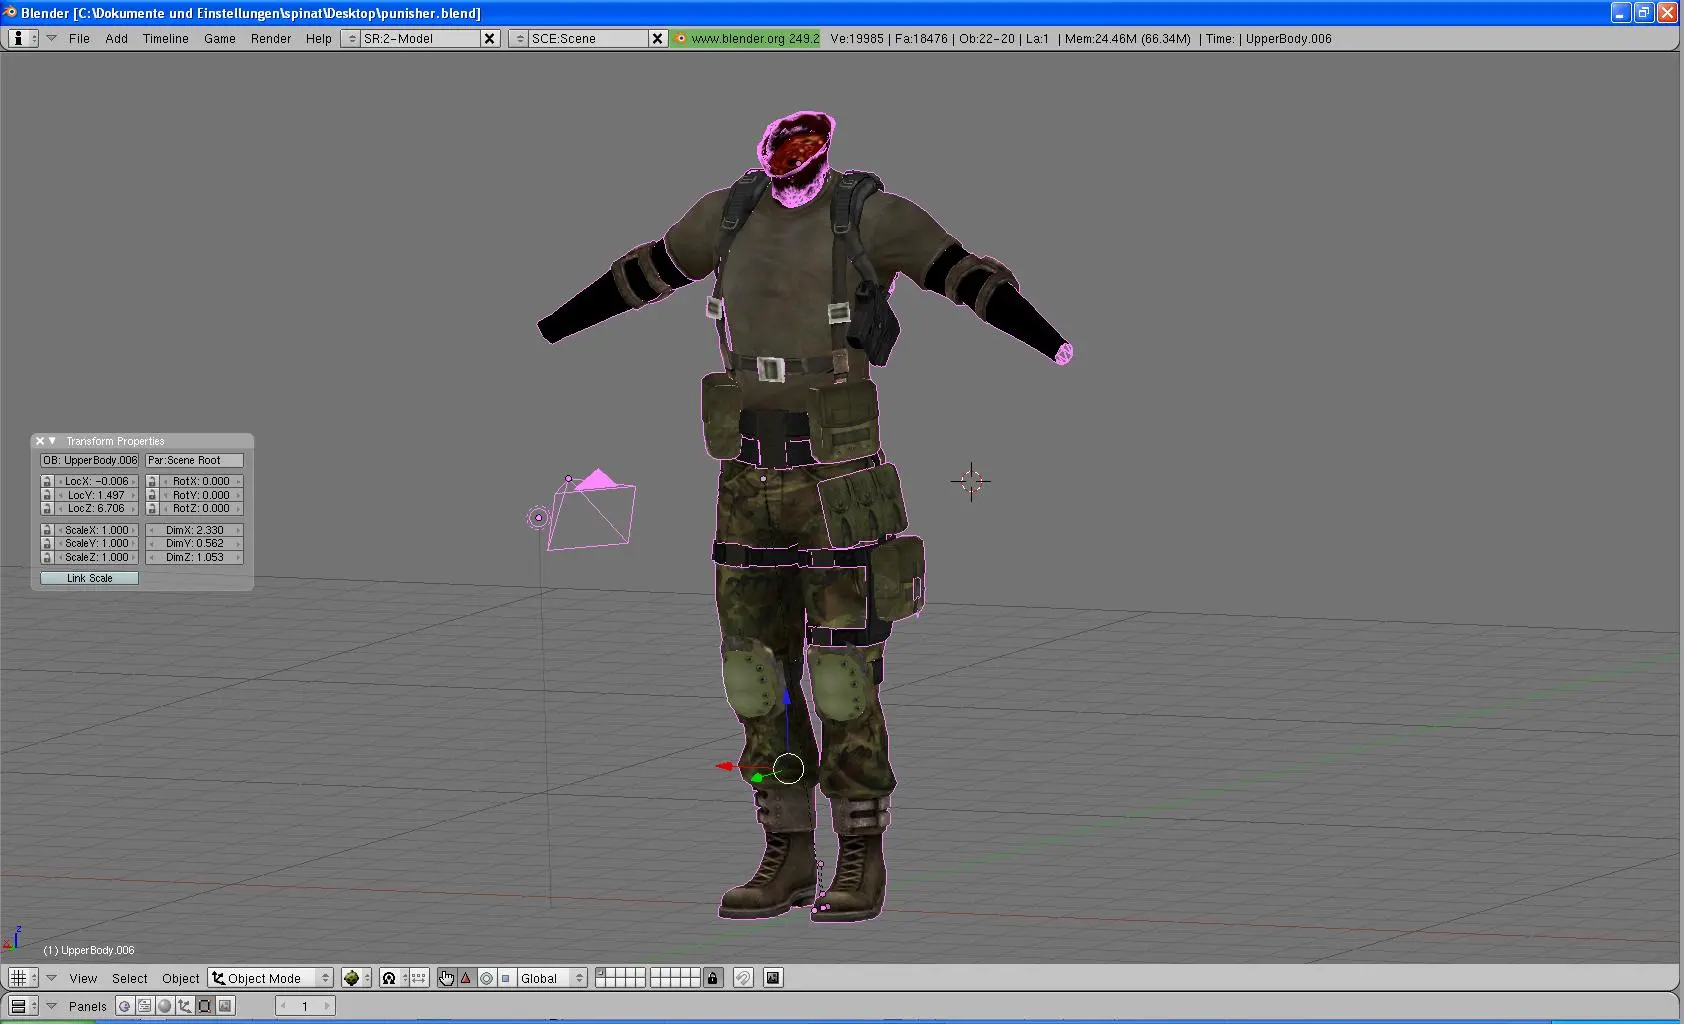Open the Object Mode dropdown
The height and width of the screenshot is (1024, 1684).
pyautogui.click(x=270, y=978)
